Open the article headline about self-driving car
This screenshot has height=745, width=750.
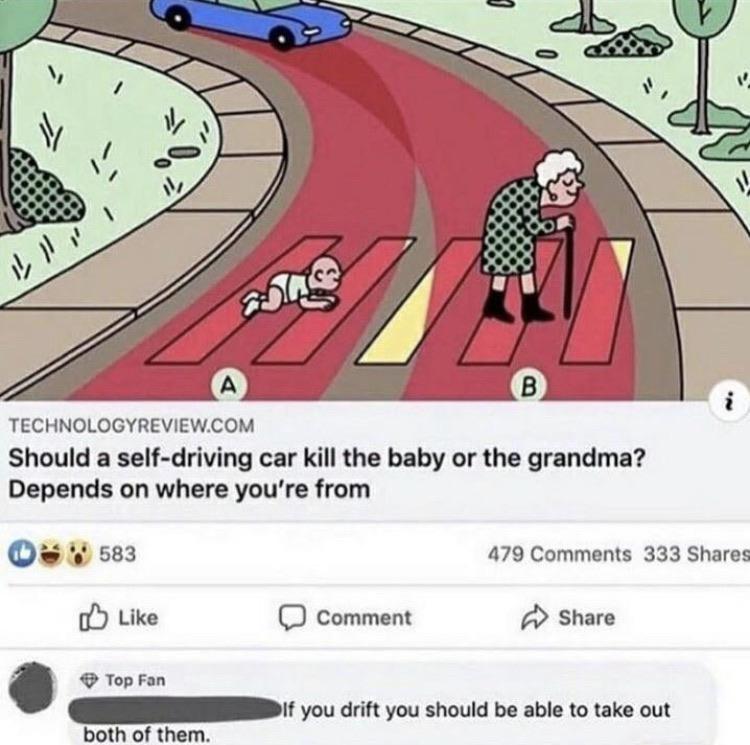(x=327, y=474)
